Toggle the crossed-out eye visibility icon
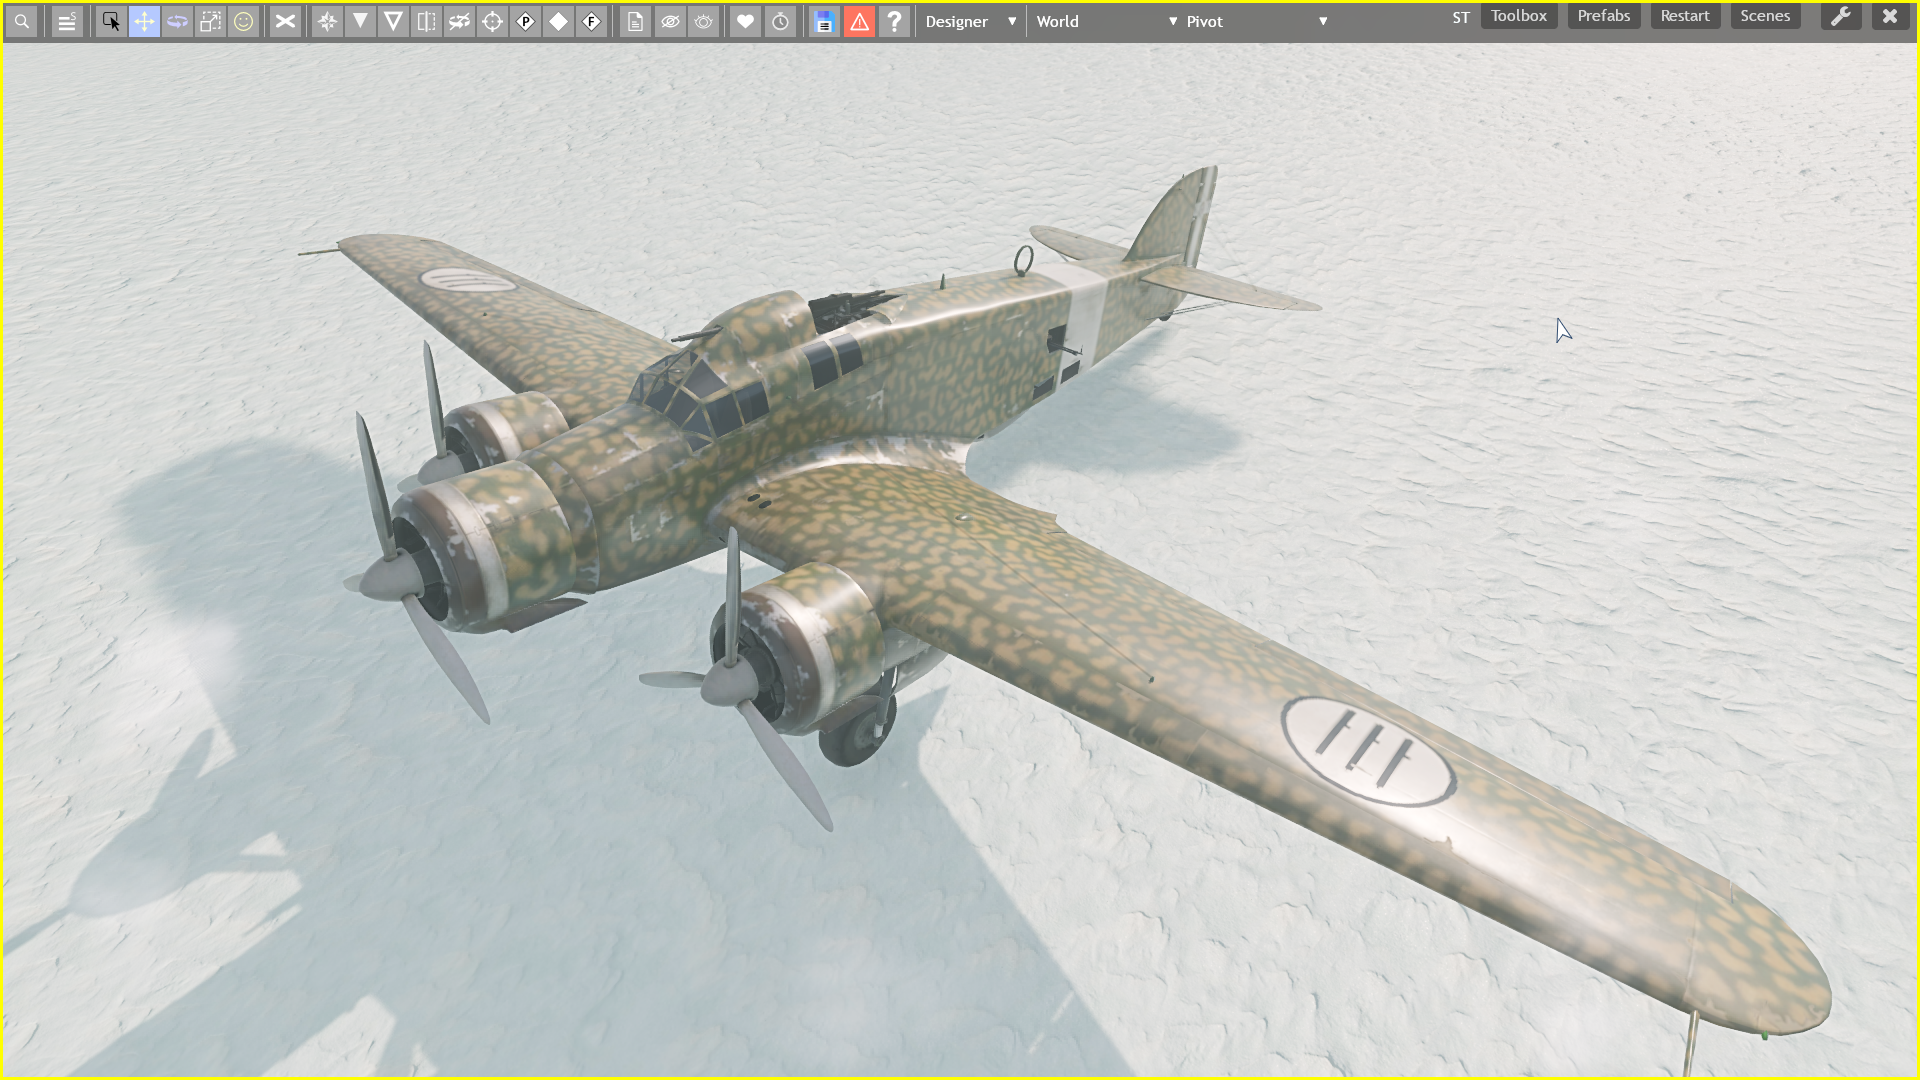Image resolution: width=1920 pixels, height=1080 pixels. tap(670, 21)
